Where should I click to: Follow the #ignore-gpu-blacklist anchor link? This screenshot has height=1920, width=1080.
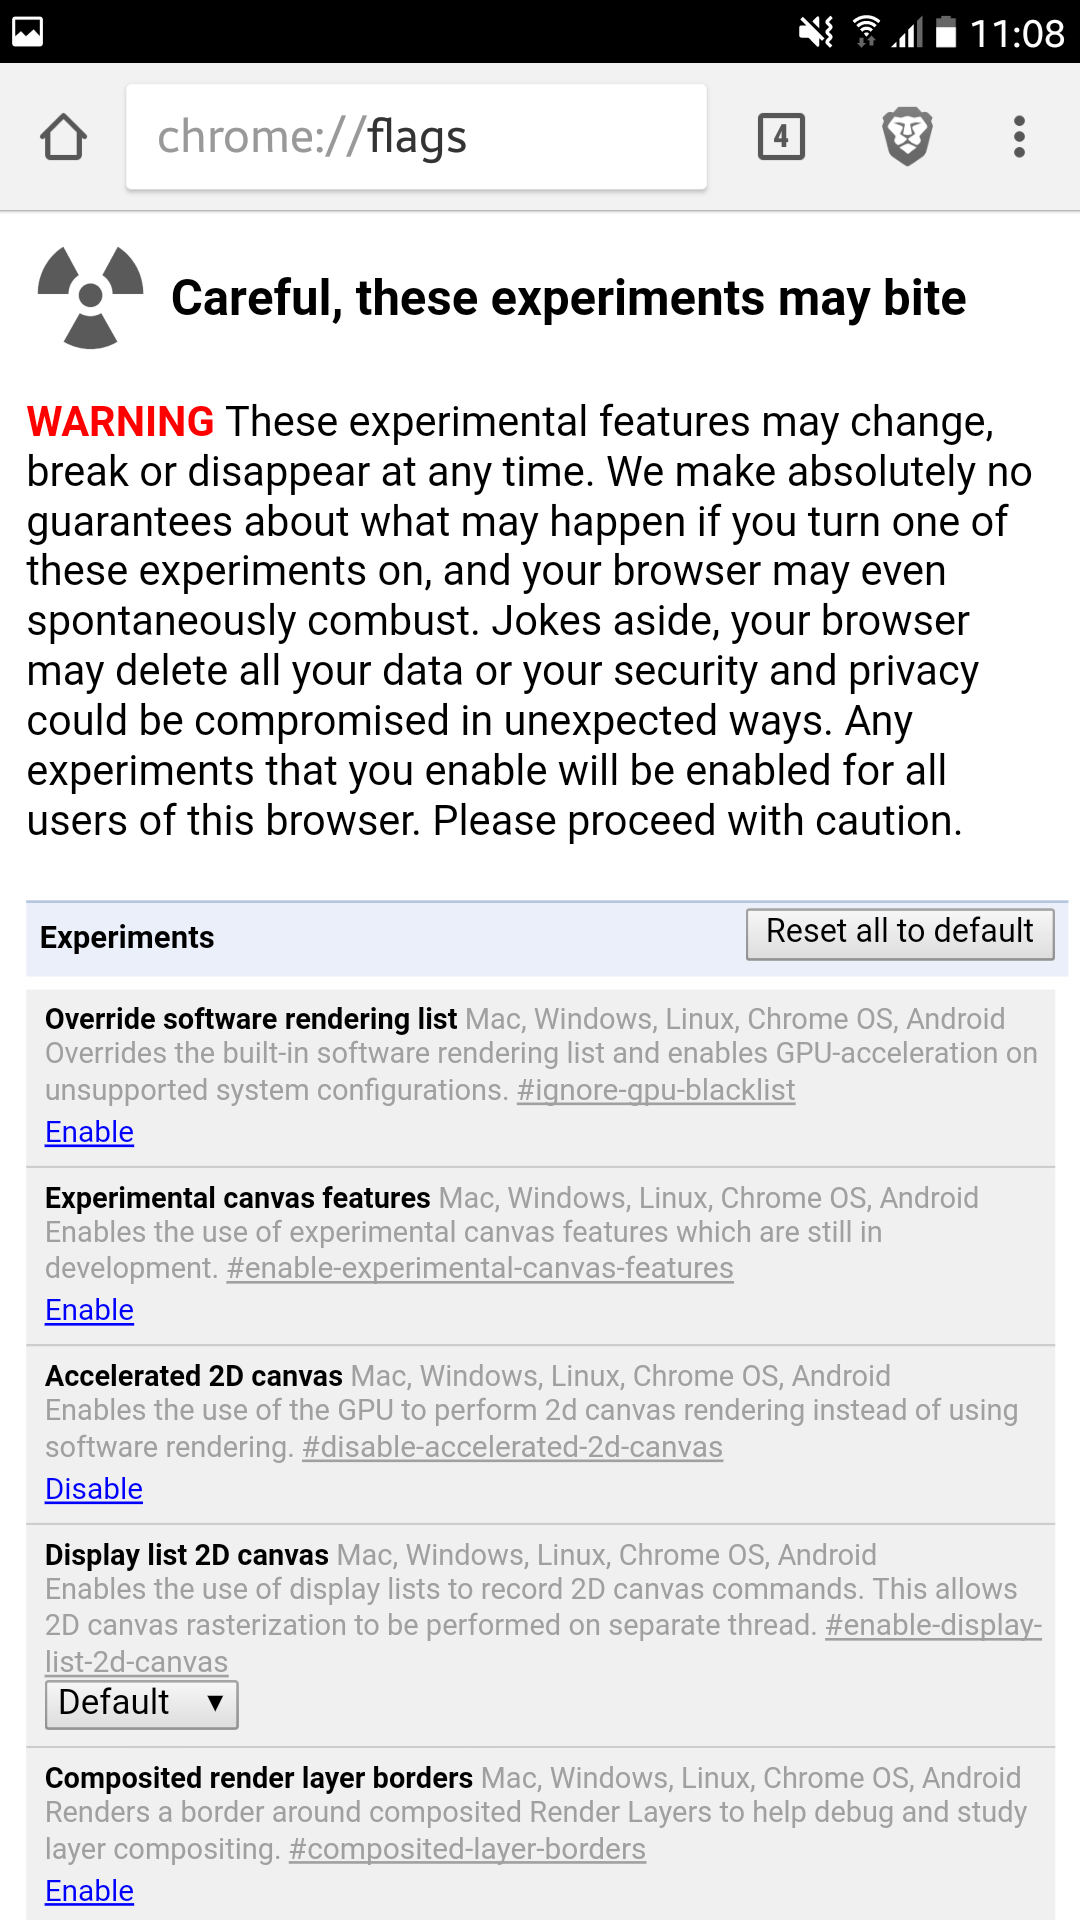click(x=656, y=1090)
